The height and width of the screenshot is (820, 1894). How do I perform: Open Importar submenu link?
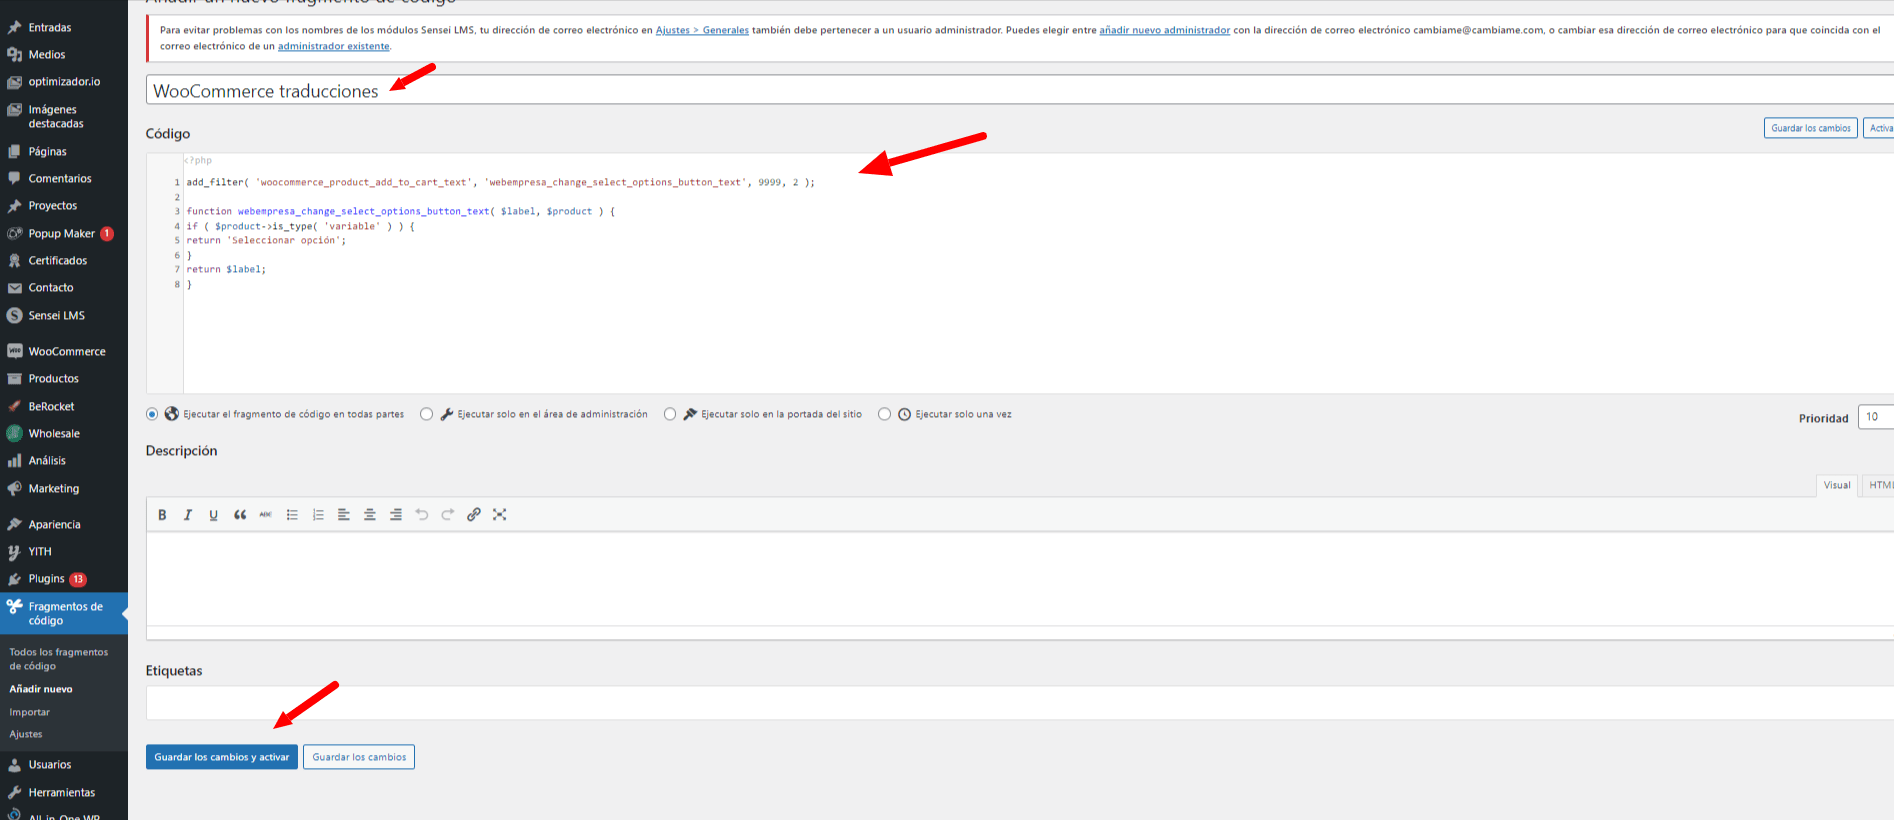30,712
